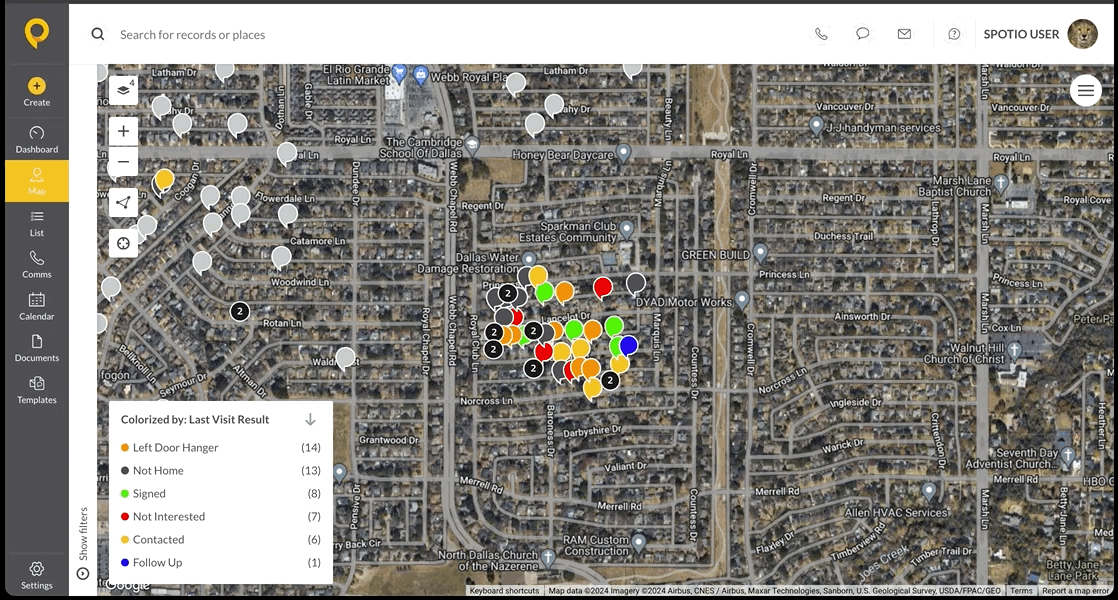The height and width of the screenshot is (600, 1118).
Task: Open Keyboard shortcuts link
Action: point(504,591)
